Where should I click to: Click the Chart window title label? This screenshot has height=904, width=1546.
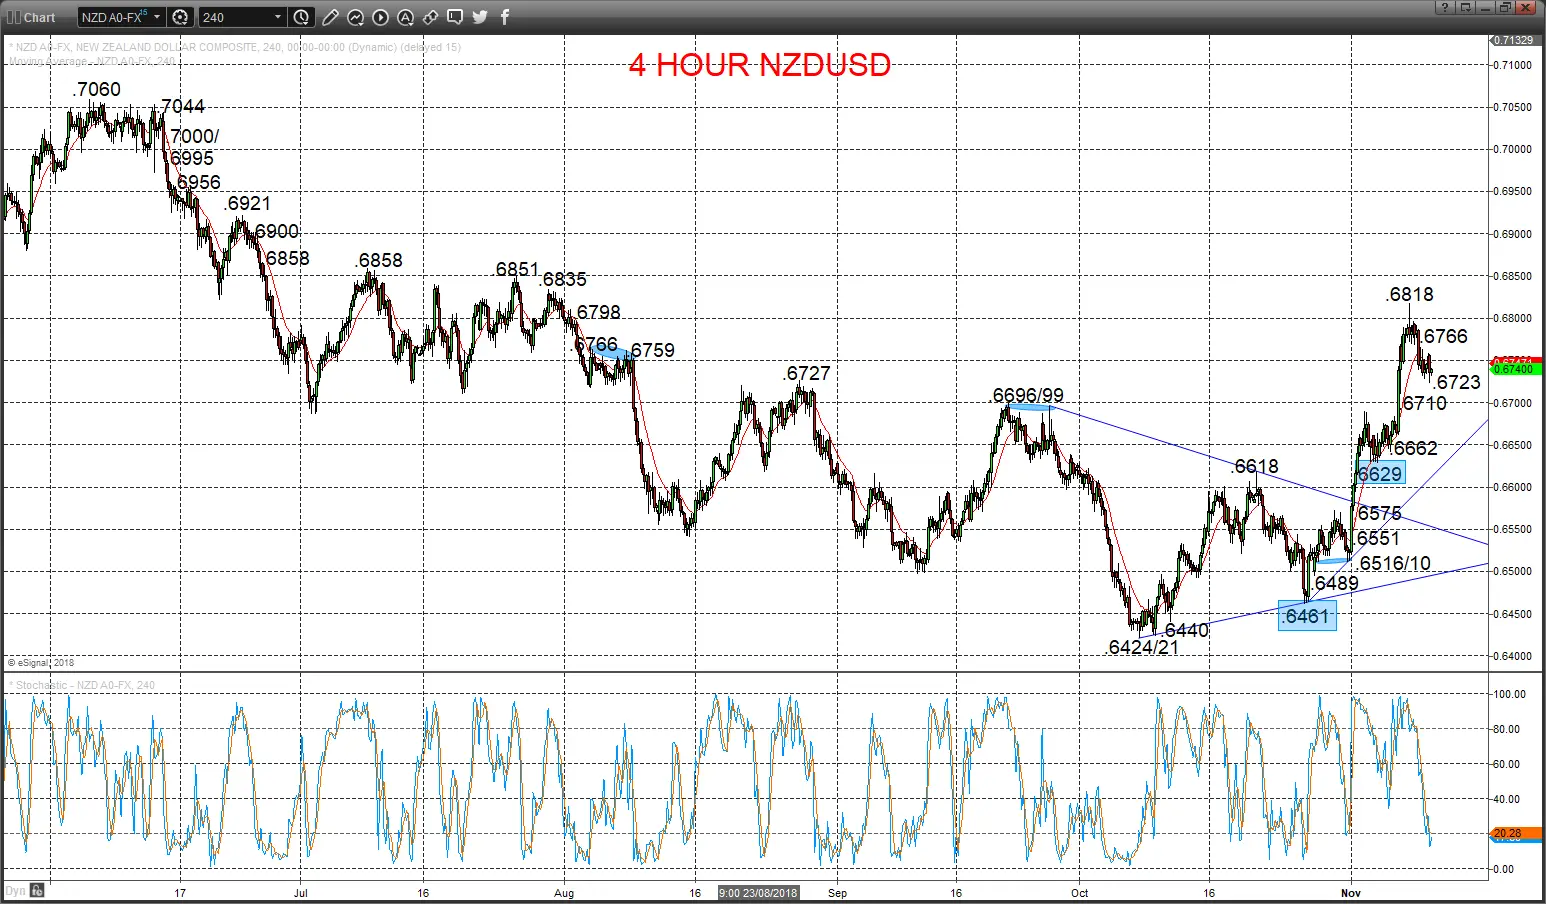click(x=40, y=17)
